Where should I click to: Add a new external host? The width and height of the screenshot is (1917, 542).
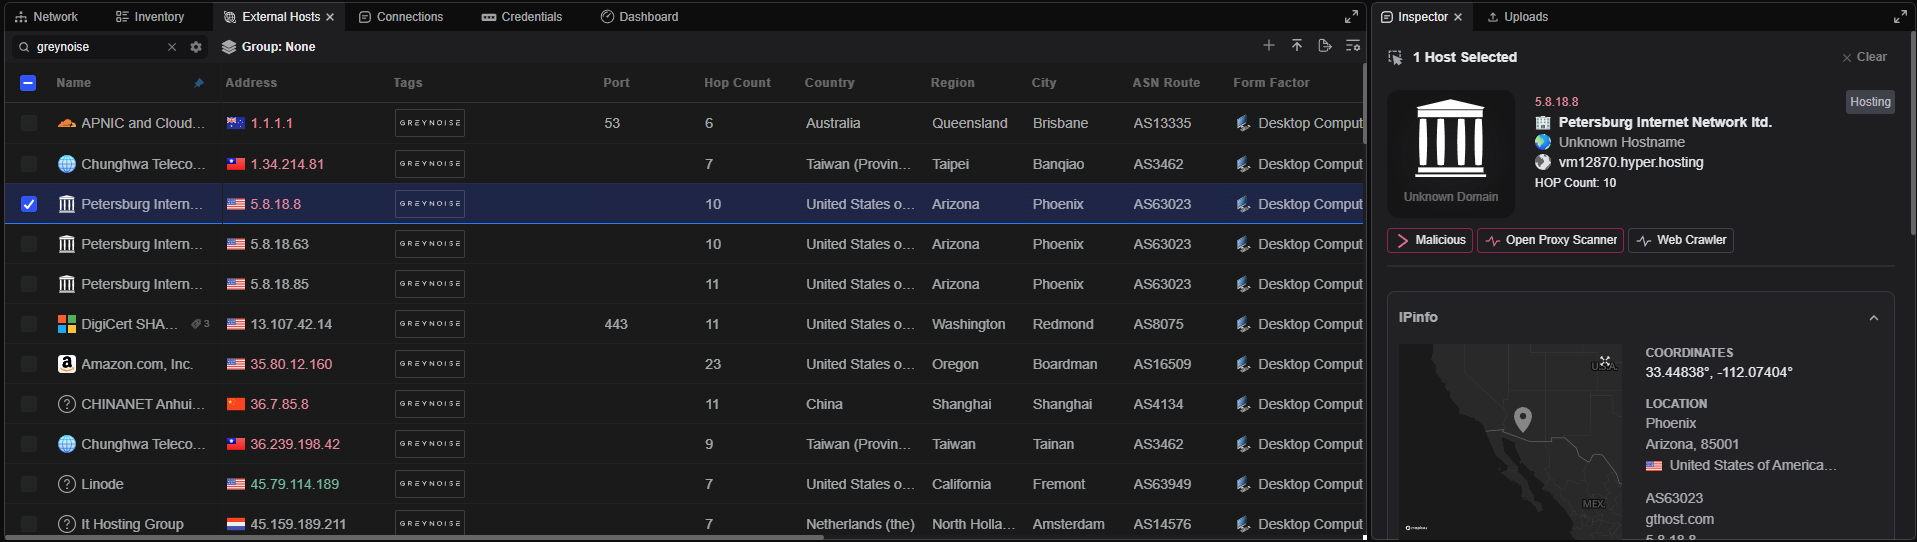click(1269, 46)
